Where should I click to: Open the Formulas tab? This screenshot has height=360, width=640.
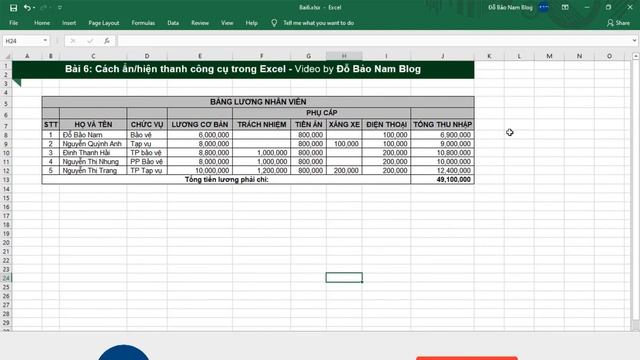(143, 23)
